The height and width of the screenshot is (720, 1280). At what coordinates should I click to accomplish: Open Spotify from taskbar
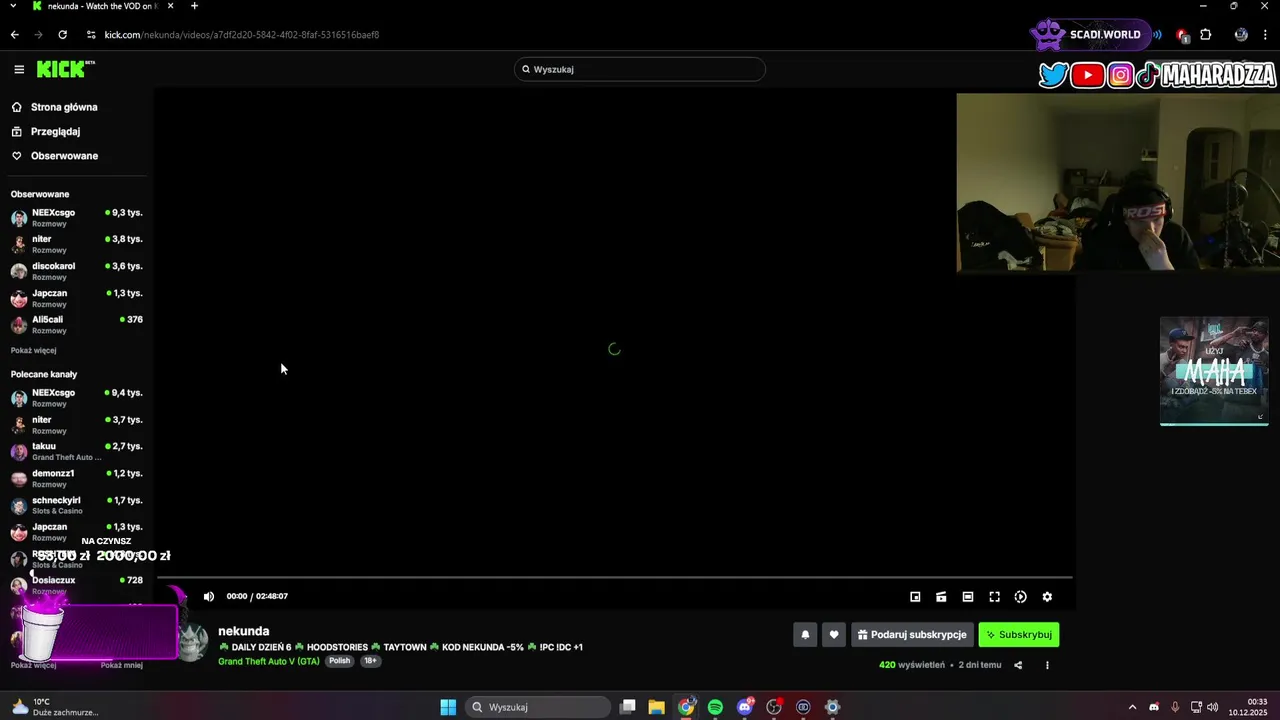click(715, 707)
